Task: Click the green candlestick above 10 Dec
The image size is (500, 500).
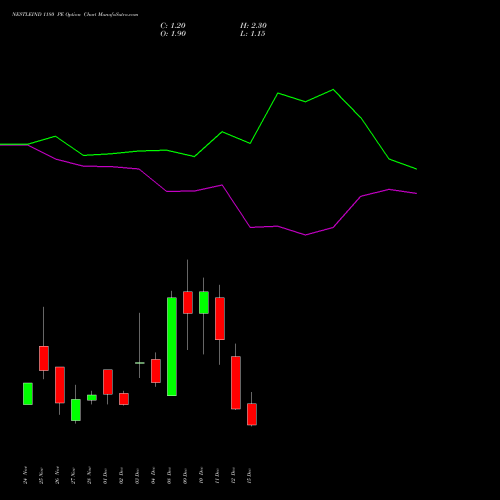Action: (204, 302)
